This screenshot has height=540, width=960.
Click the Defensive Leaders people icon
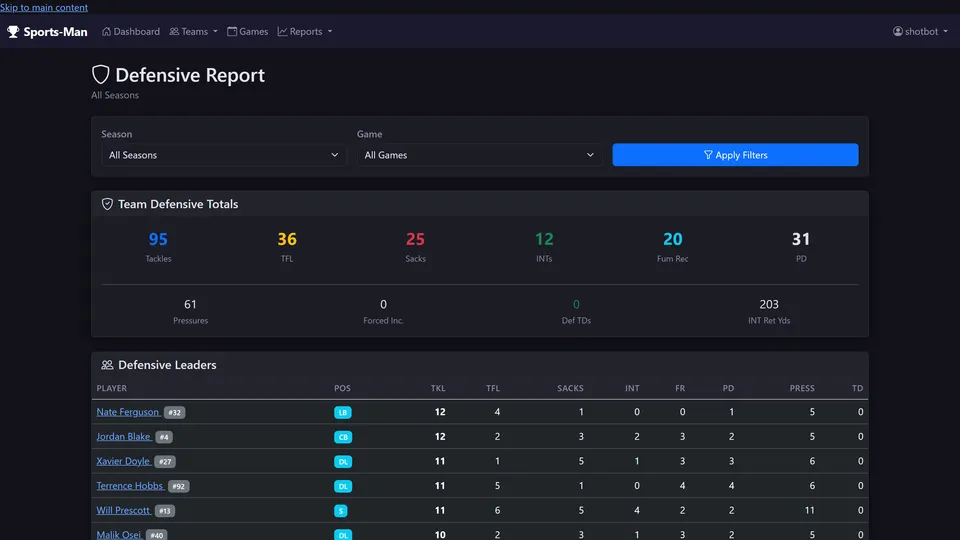(x=107, y=365)
